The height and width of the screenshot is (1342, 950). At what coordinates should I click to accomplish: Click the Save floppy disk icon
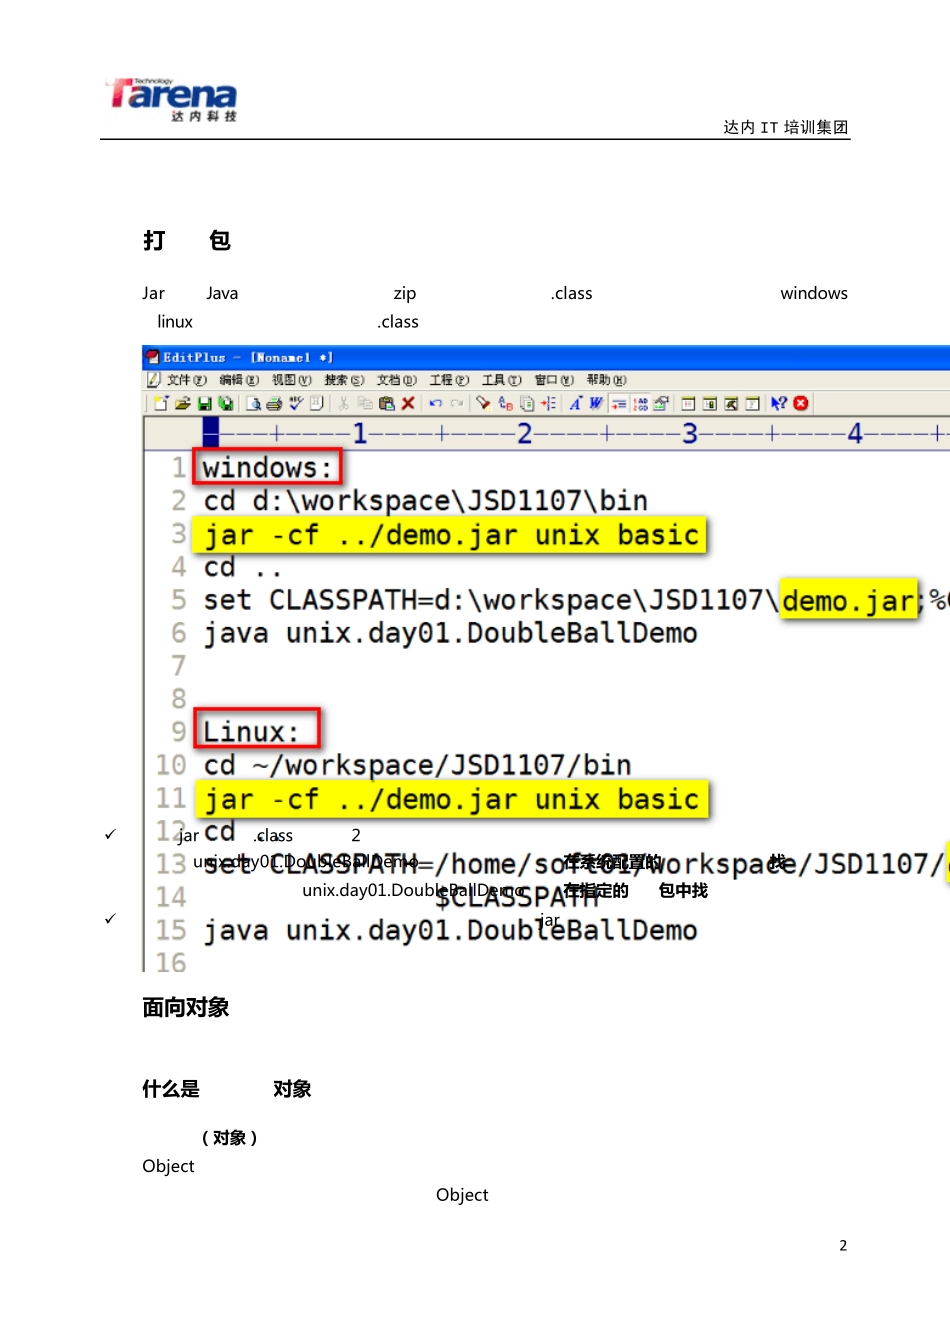pos(205,403)
